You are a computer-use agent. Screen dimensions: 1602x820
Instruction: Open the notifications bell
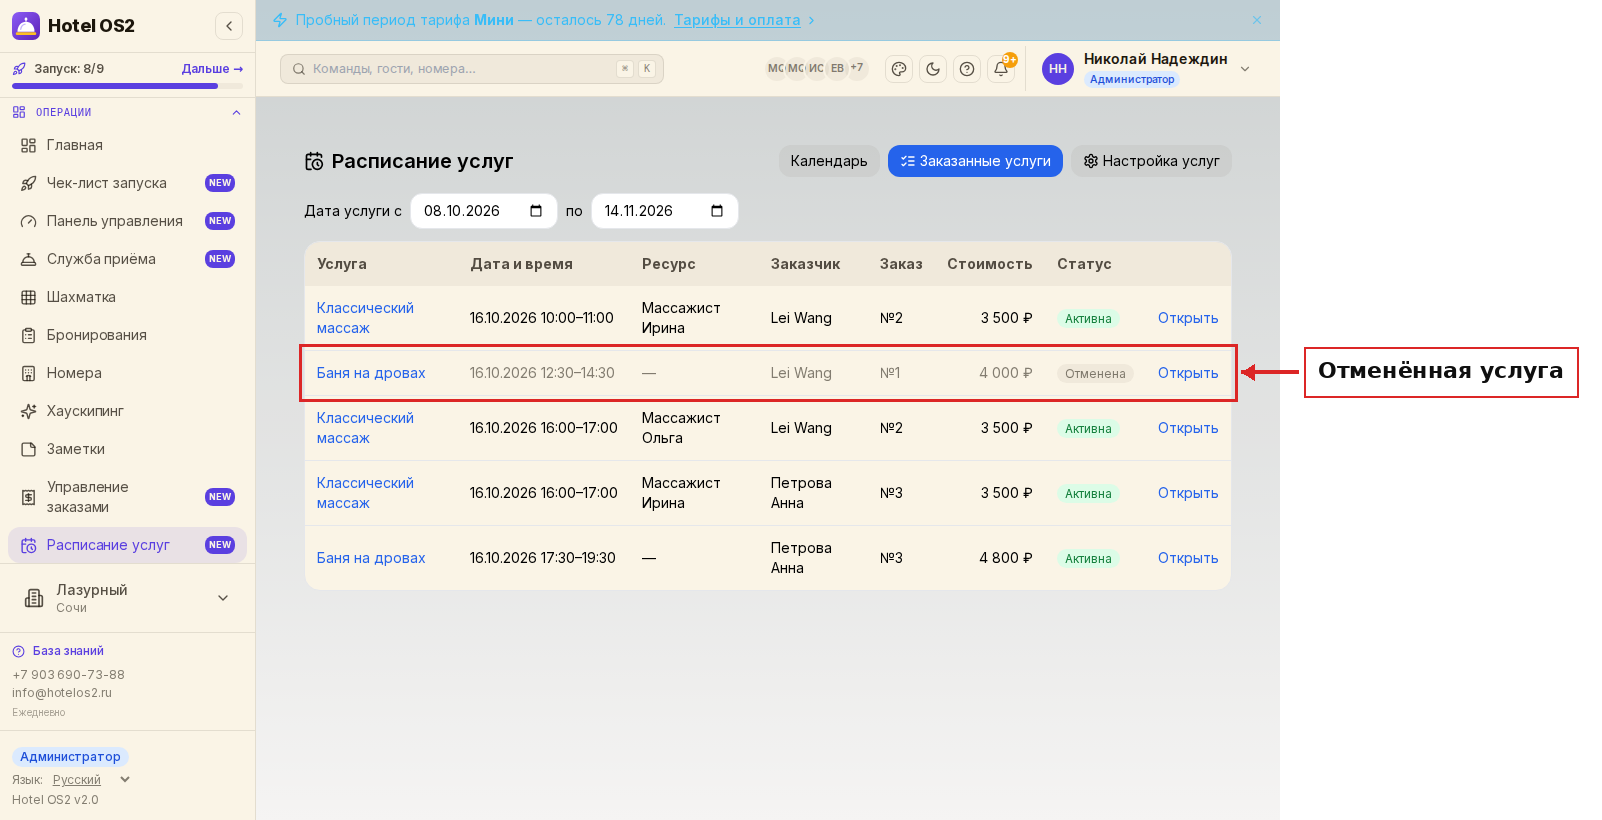[1001, 69]
